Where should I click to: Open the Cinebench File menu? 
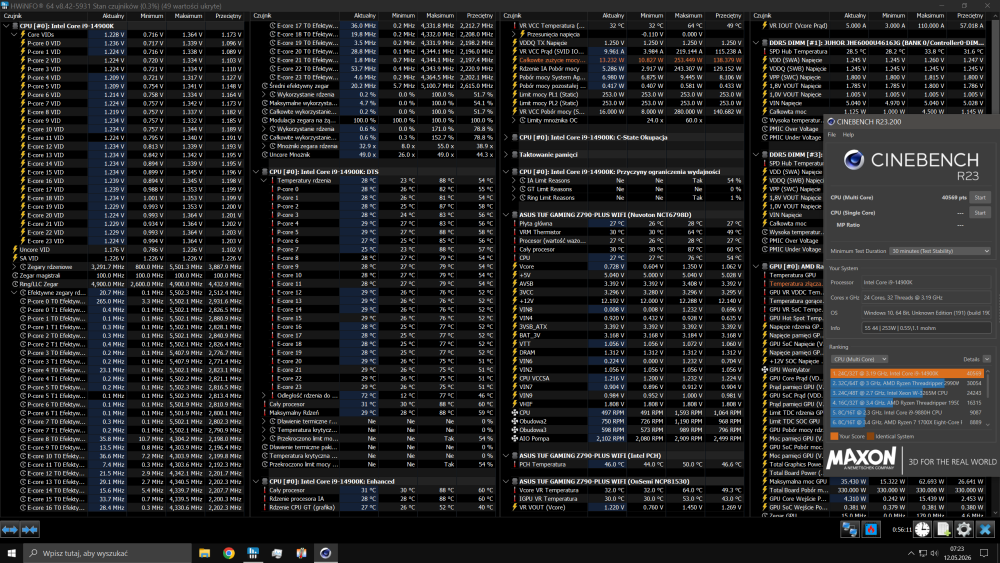coord(832,135)
